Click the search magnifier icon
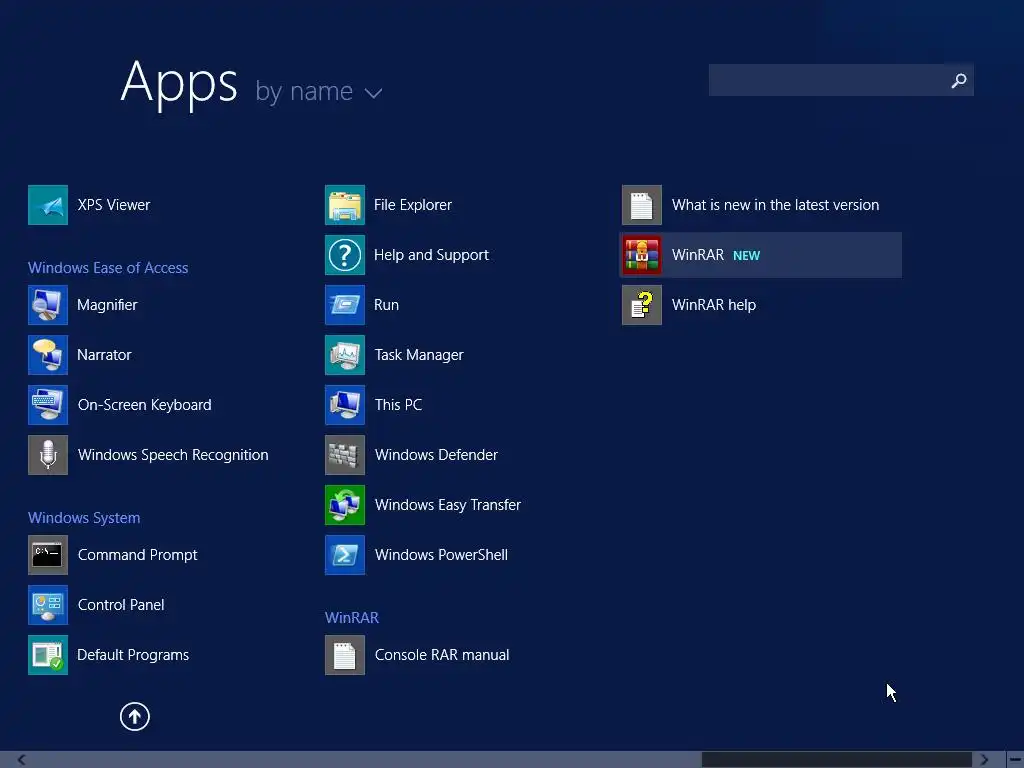Image resolution: width=1024 pixels, height=768 pixels. click(x=959, y=80)
